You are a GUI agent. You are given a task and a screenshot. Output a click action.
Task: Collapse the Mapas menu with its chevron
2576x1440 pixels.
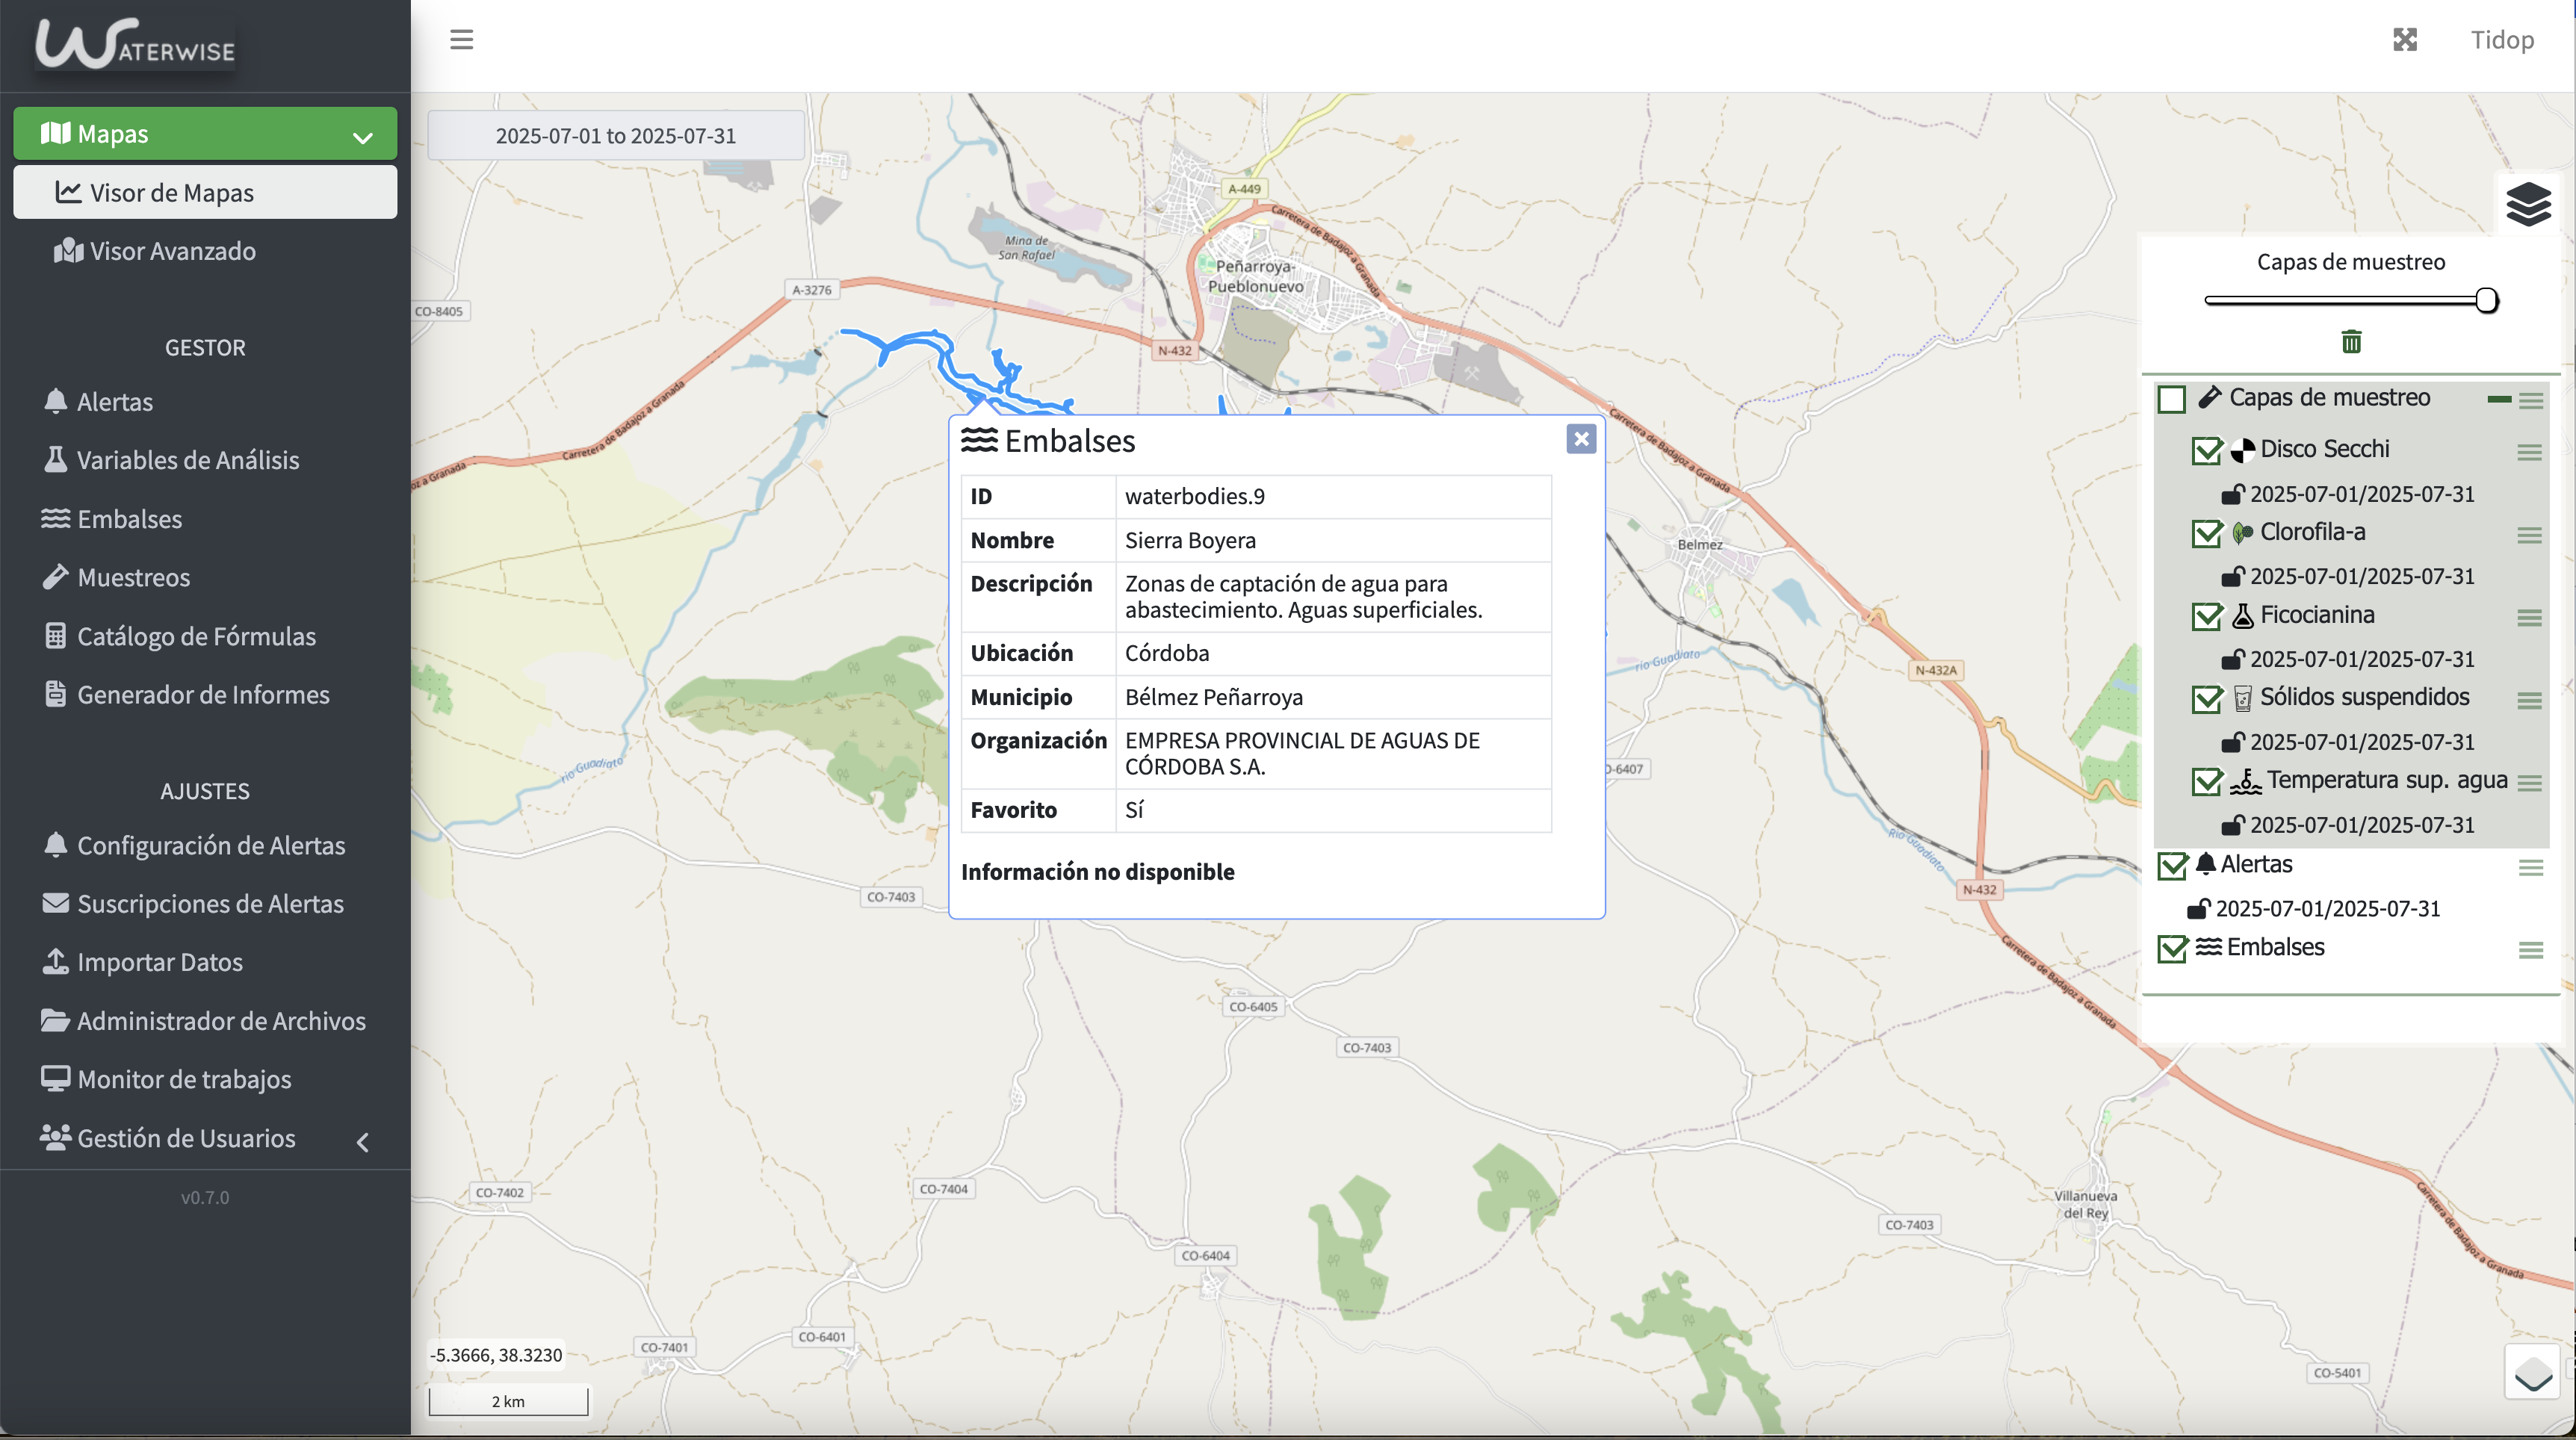[x=363, y=137]
